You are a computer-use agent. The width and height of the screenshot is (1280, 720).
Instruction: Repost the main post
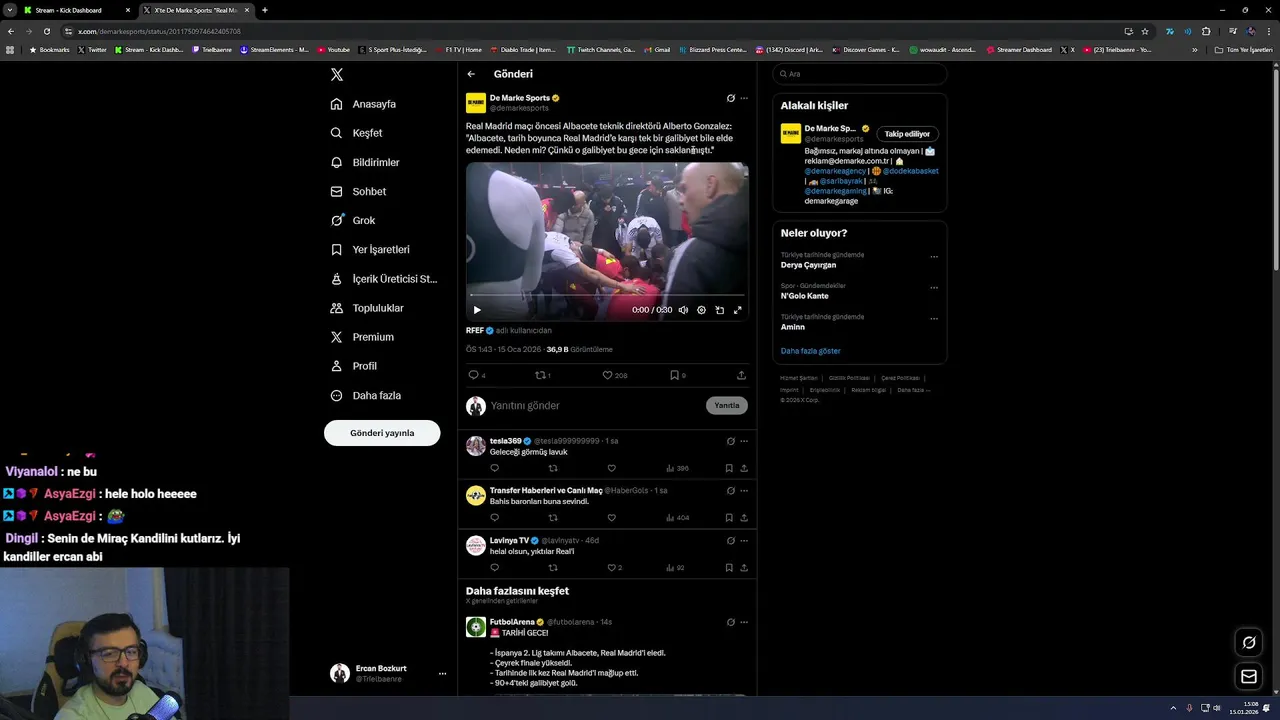point(541,375)
